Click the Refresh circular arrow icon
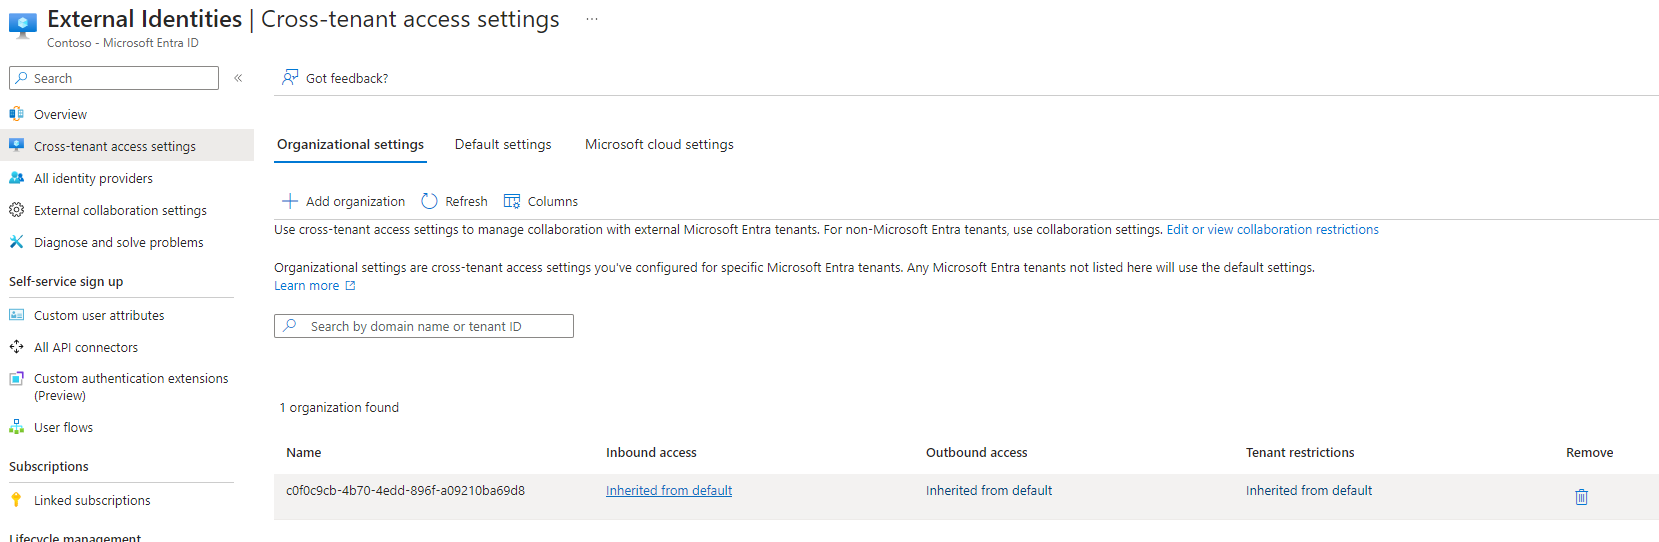 coord(429,201)
